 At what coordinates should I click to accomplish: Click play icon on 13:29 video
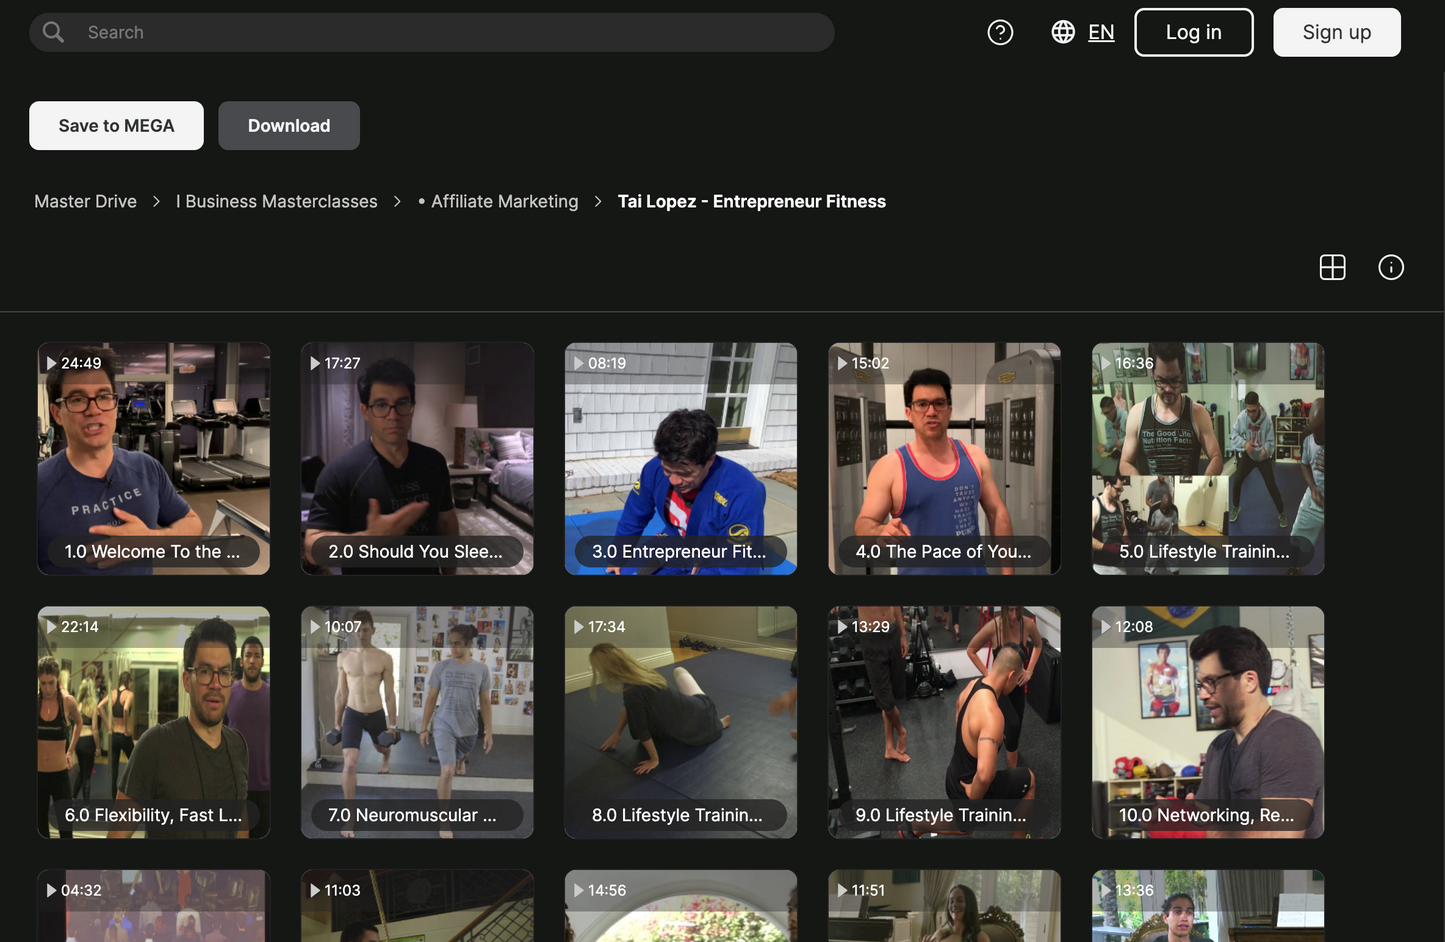(x=842, y=627)
